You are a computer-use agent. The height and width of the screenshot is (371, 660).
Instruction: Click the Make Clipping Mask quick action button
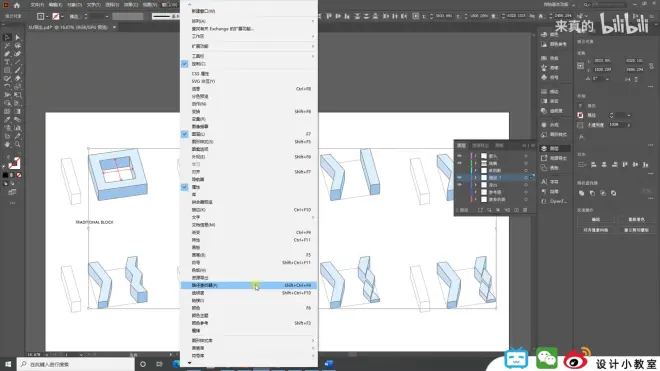pyautogui.click(x=636, y=230)
